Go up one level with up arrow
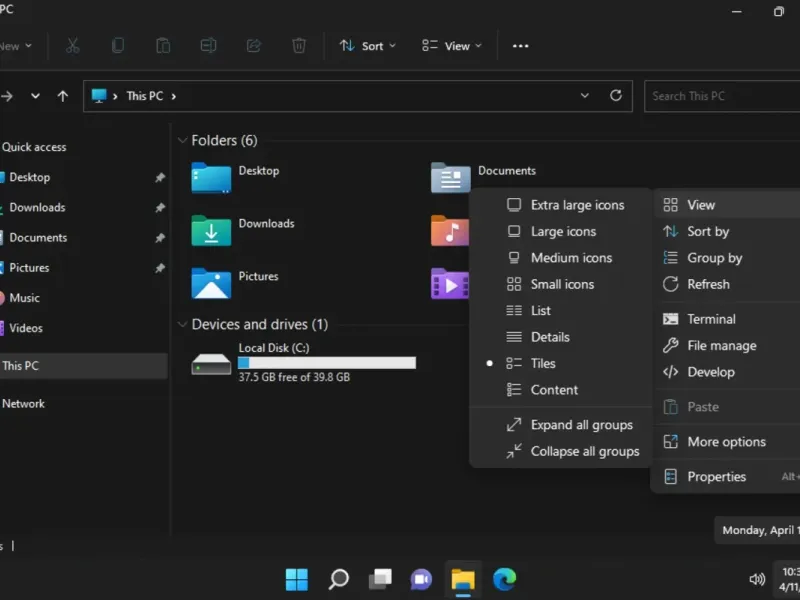Screen dimensions: 800x600 (63, 96)
